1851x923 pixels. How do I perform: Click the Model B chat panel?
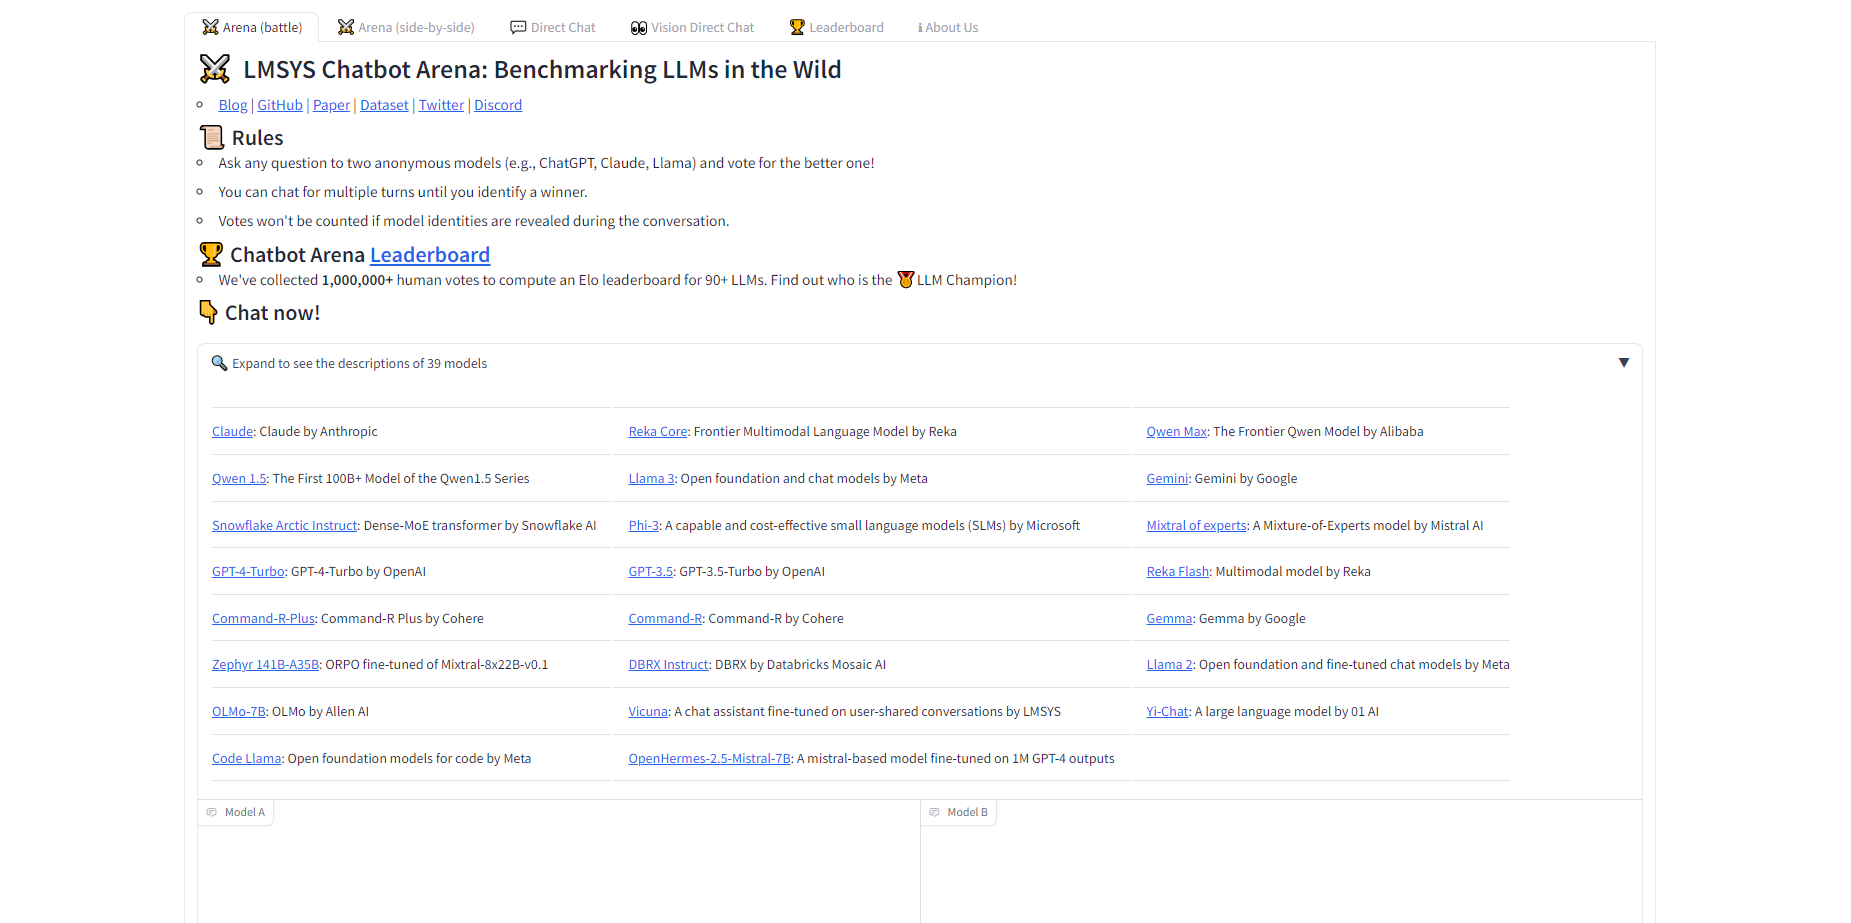tap(1281, 862)
